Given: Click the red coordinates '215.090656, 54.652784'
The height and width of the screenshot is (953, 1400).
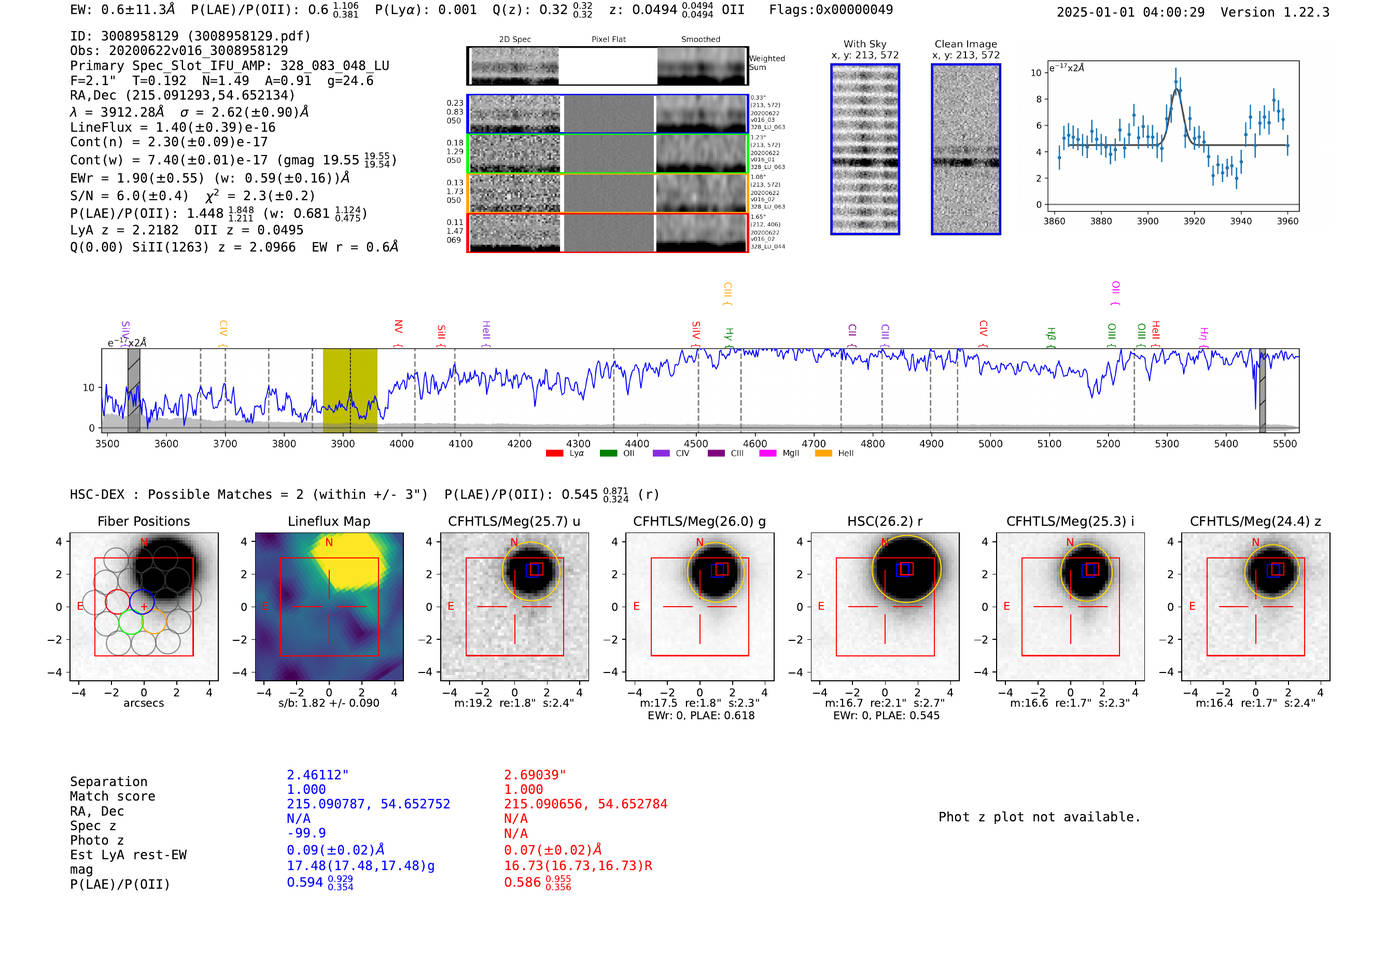Looking at the screenshot, I should 586,804.
